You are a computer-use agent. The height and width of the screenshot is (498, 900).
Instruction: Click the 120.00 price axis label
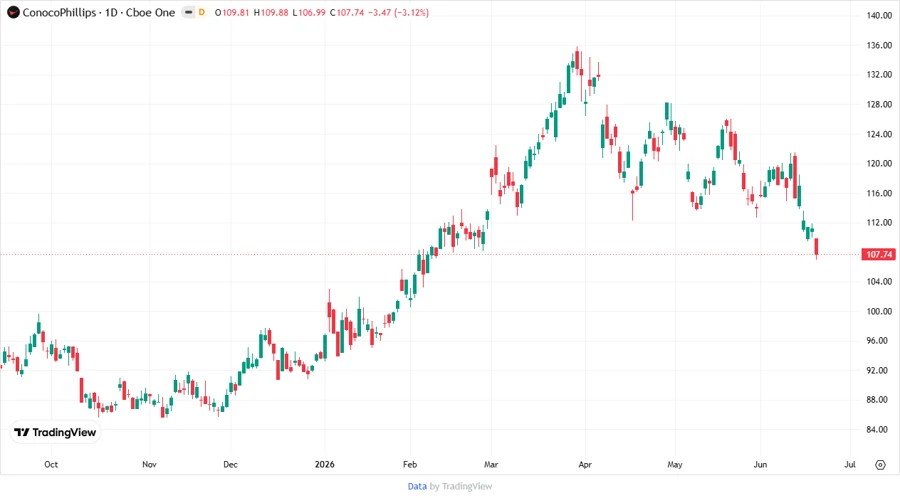click(x=879, y=164)
